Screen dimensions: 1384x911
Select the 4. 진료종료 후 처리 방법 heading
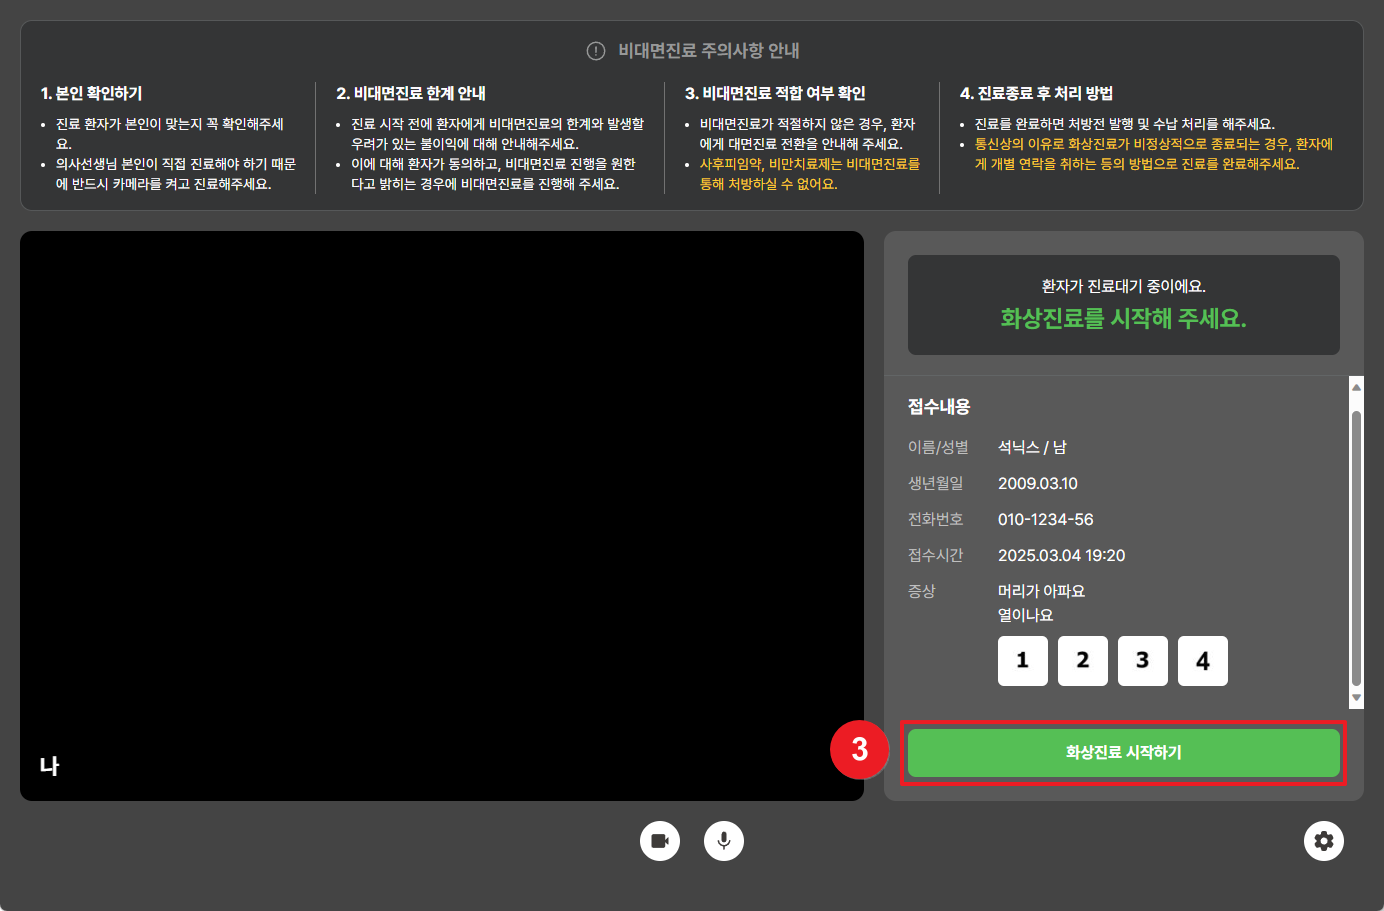point(1036,93)
